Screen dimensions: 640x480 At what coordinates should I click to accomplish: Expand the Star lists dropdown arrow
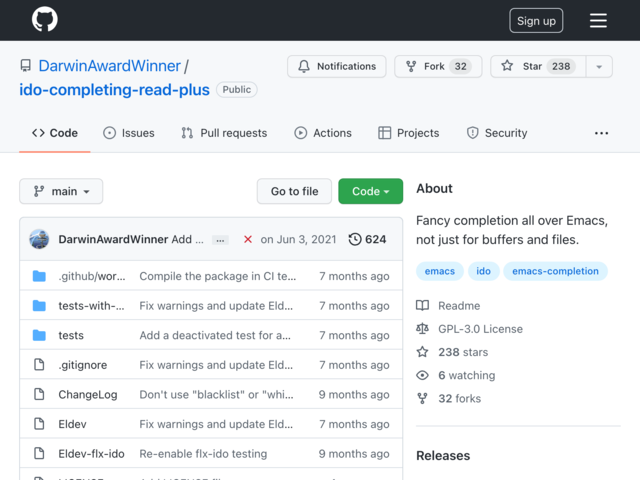tap(599, 67)
